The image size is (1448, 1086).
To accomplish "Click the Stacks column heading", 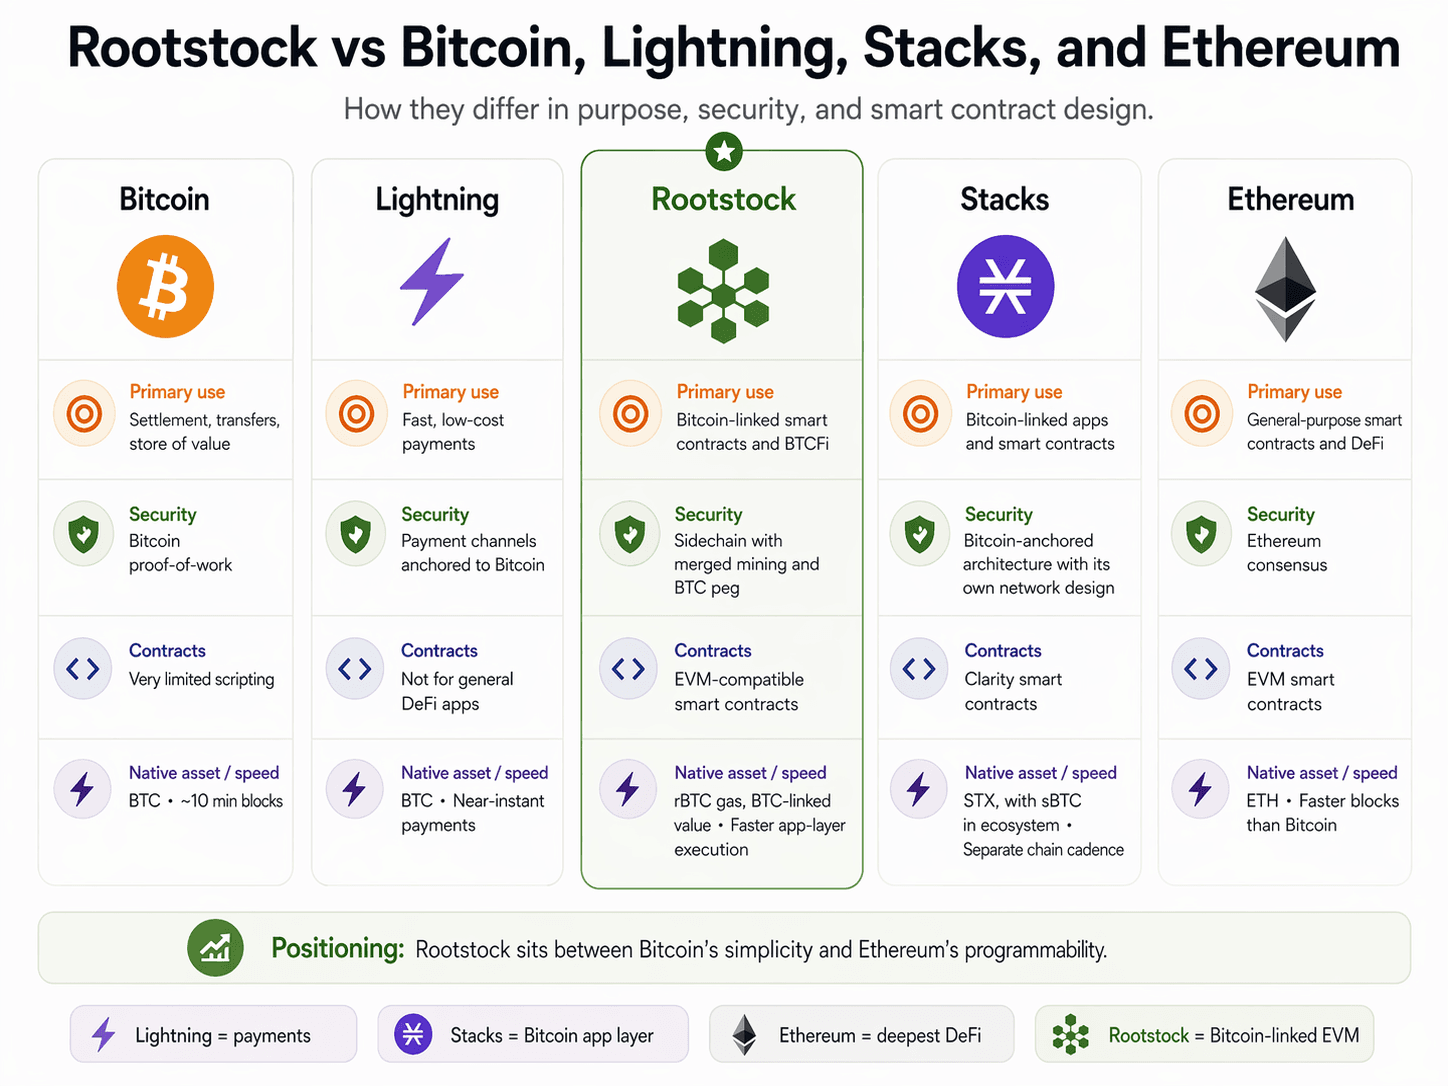I will tap(1004, 199).
